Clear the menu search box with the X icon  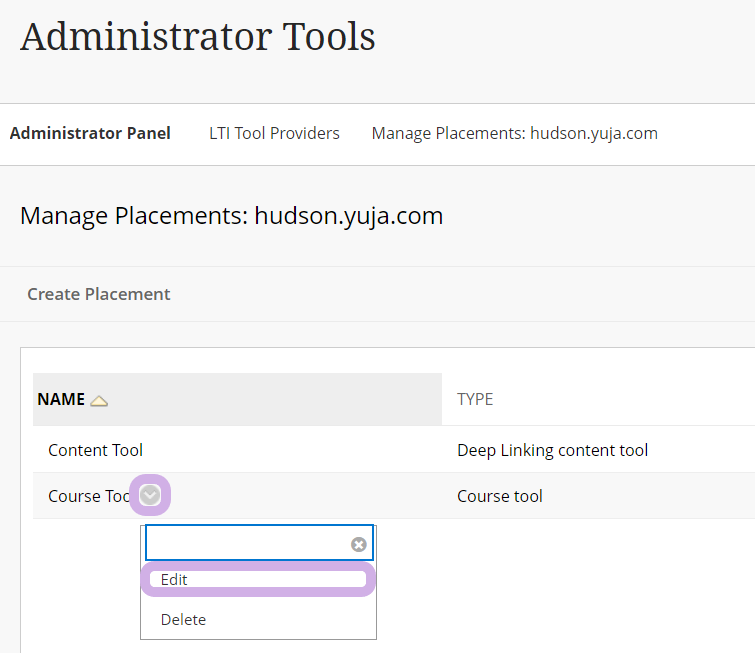click(358, 544)
